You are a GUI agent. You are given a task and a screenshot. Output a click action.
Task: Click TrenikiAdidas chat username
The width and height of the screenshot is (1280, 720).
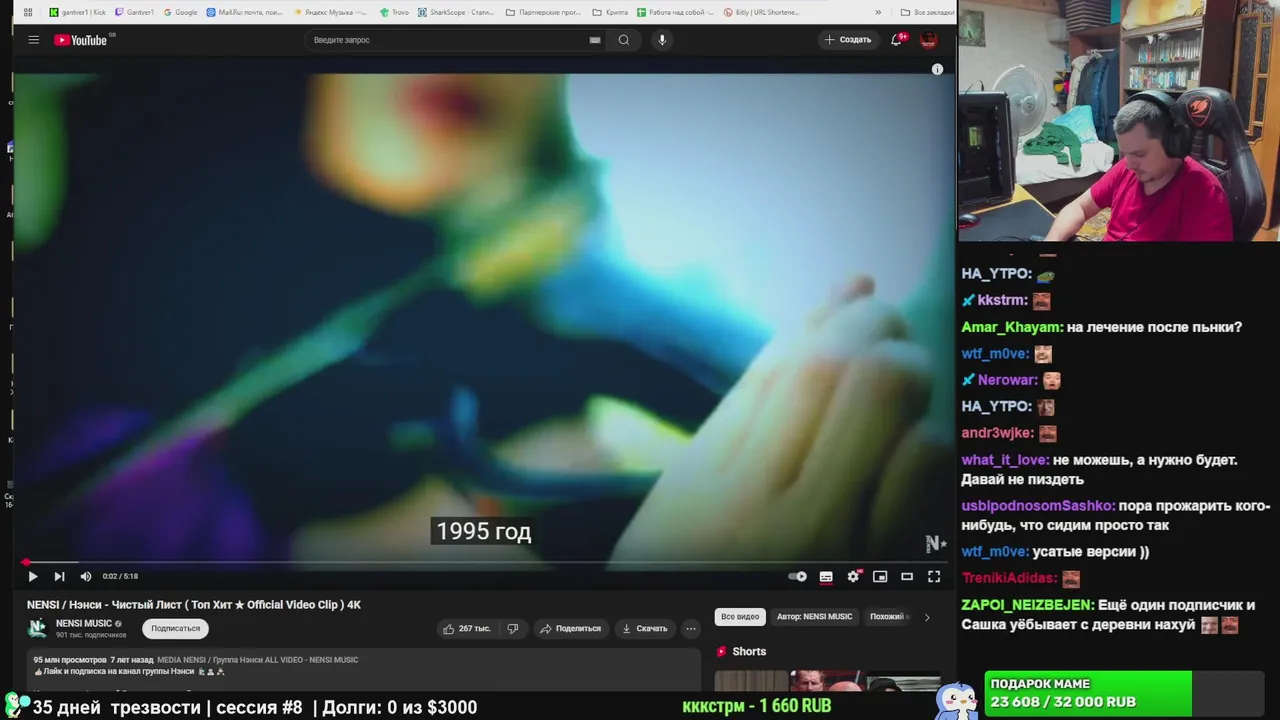(x=1009, y=578)
